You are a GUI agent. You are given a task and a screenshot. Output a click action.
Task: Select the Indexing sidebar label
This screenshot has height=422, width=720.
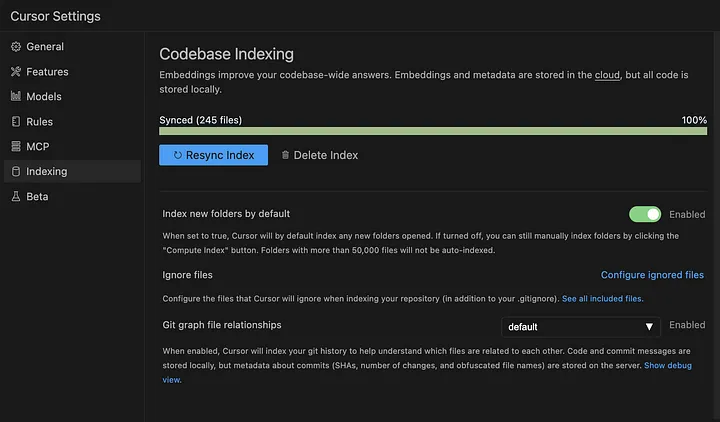click(47, 171)
